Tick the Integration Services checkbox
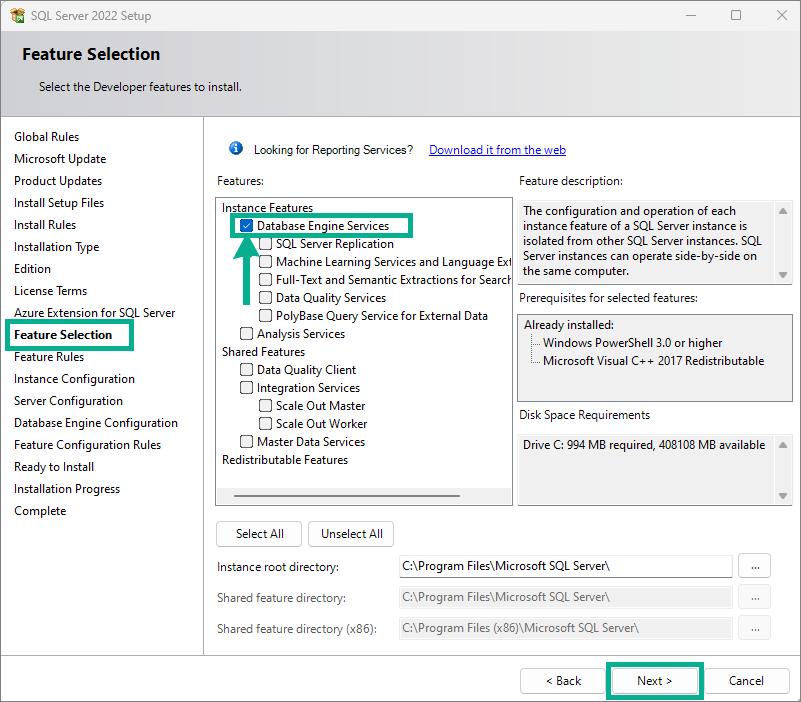Viewport: 801px width, 702px height. point(246,388)
